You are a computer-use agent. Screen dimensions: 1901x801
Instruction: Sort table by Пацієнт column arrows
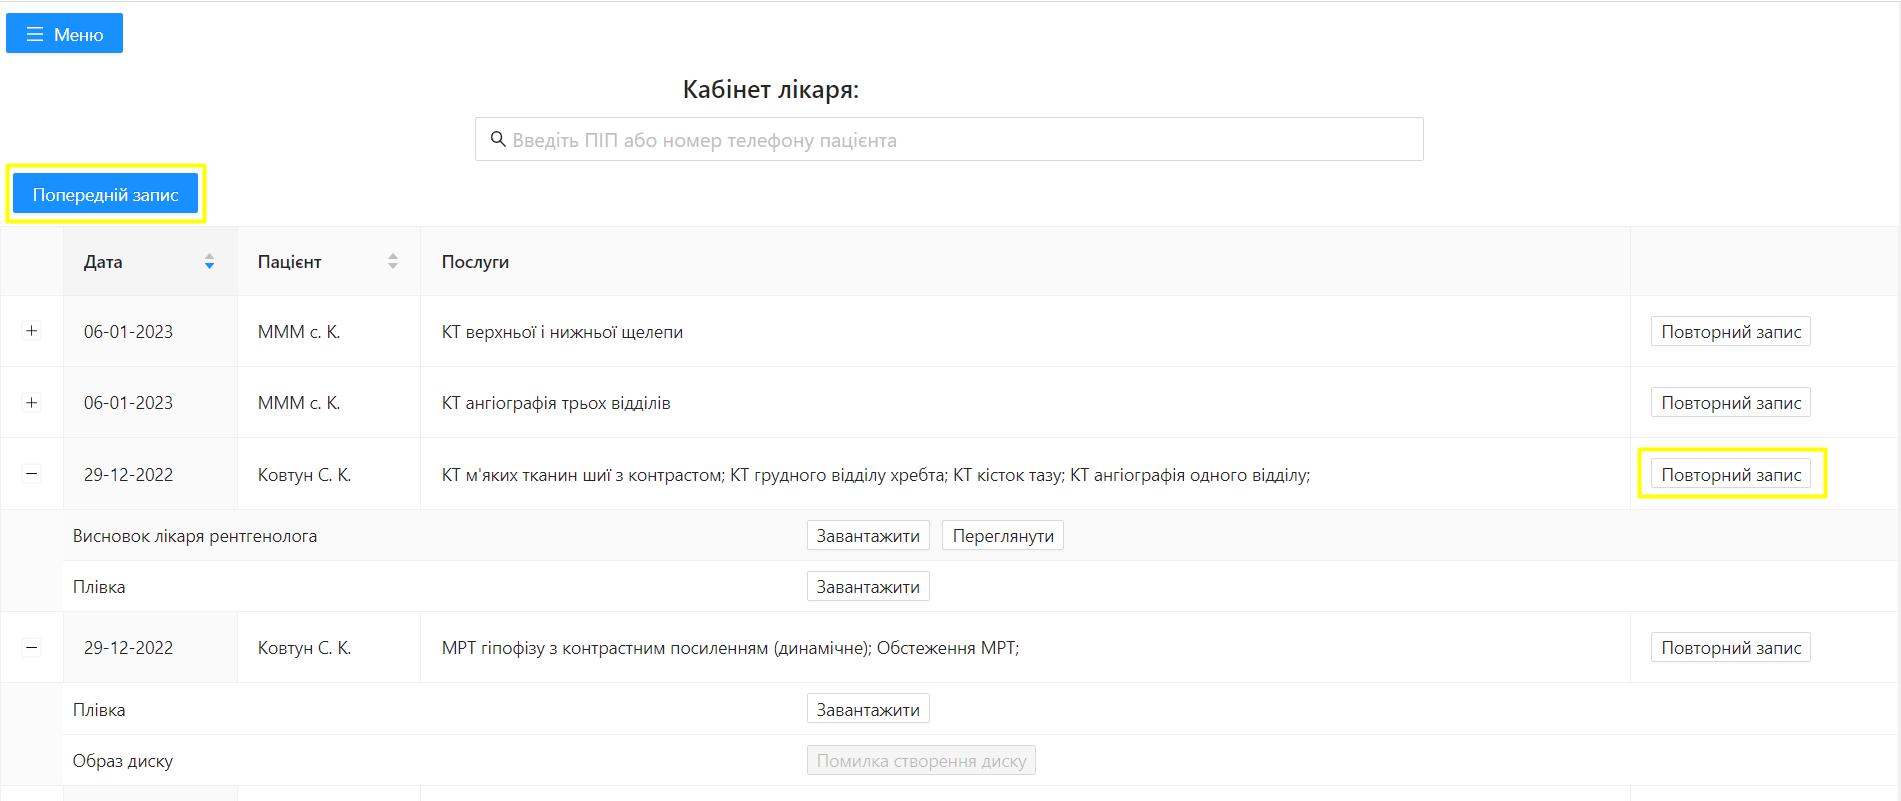(x=393, y=262)
